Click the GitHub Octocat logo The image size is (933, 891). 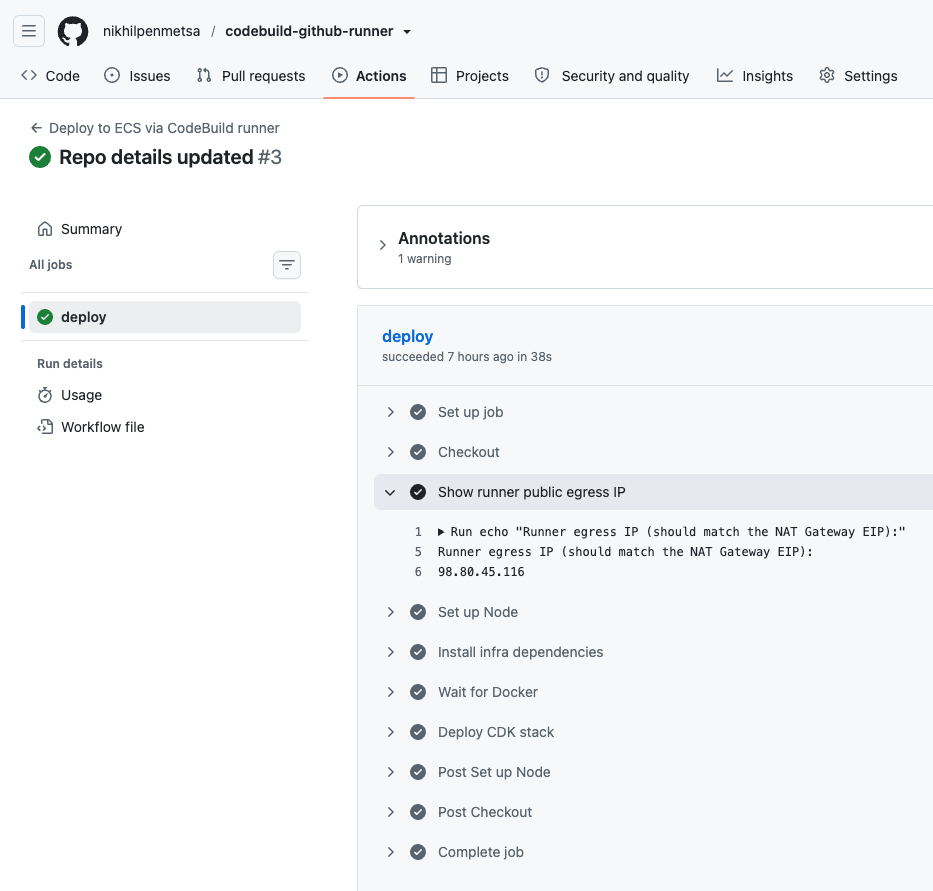(x=73, y=31)
